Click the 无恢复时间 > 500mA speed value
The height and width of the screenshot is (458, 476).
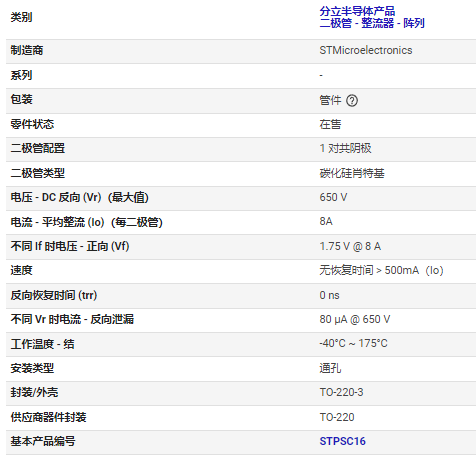(x=381, y=270)
